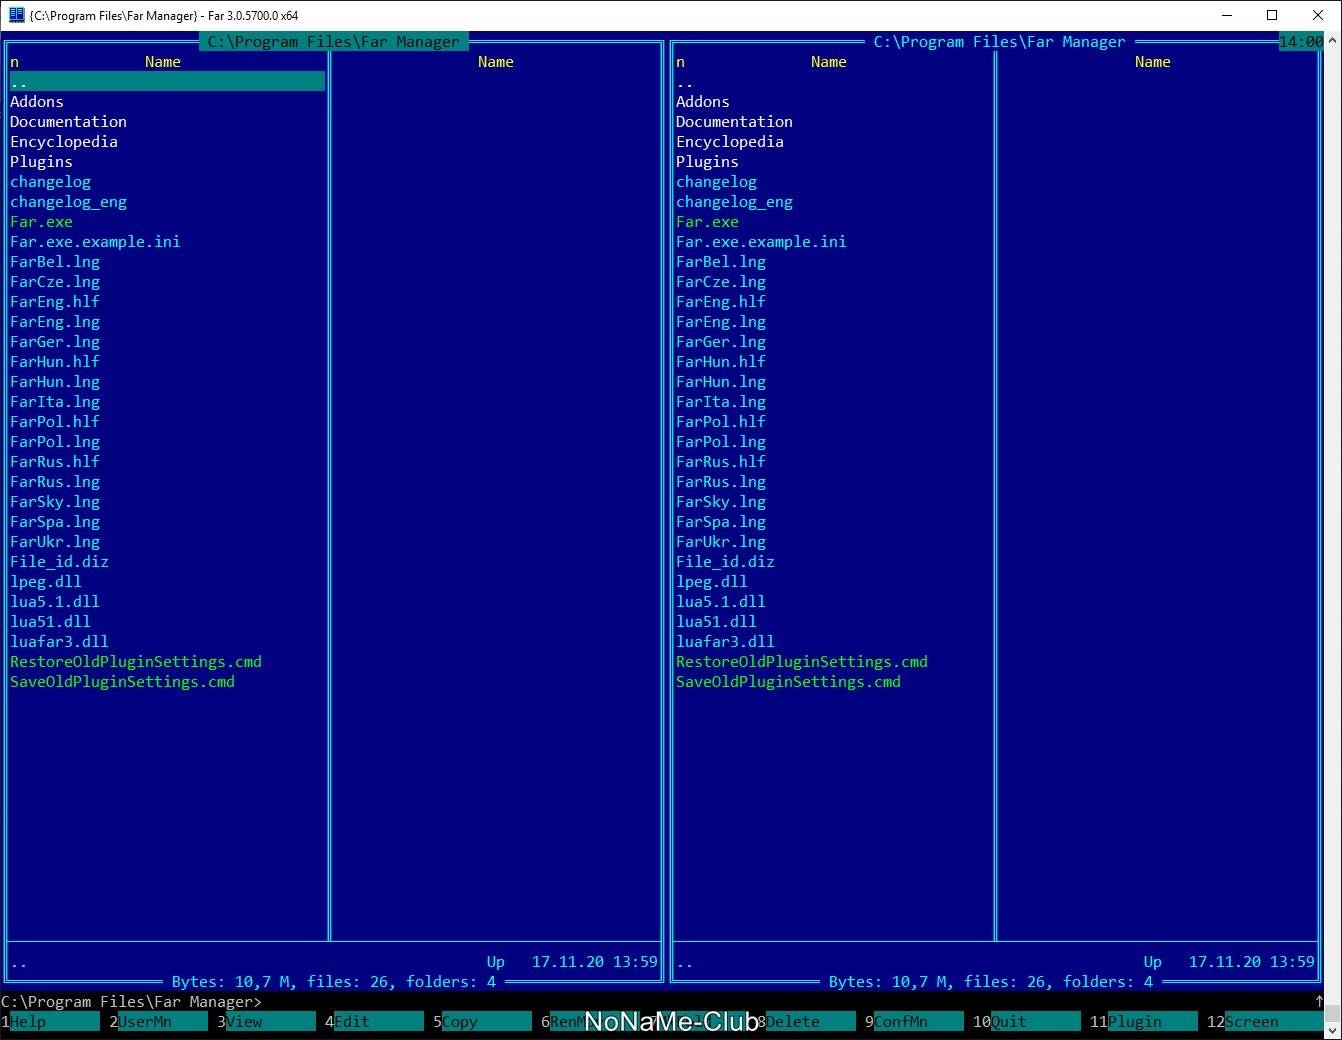Viewport: 1342px width, 1040px height.
Task: Click the Far Manager icon in the title bar
Action: coord(16,15)
